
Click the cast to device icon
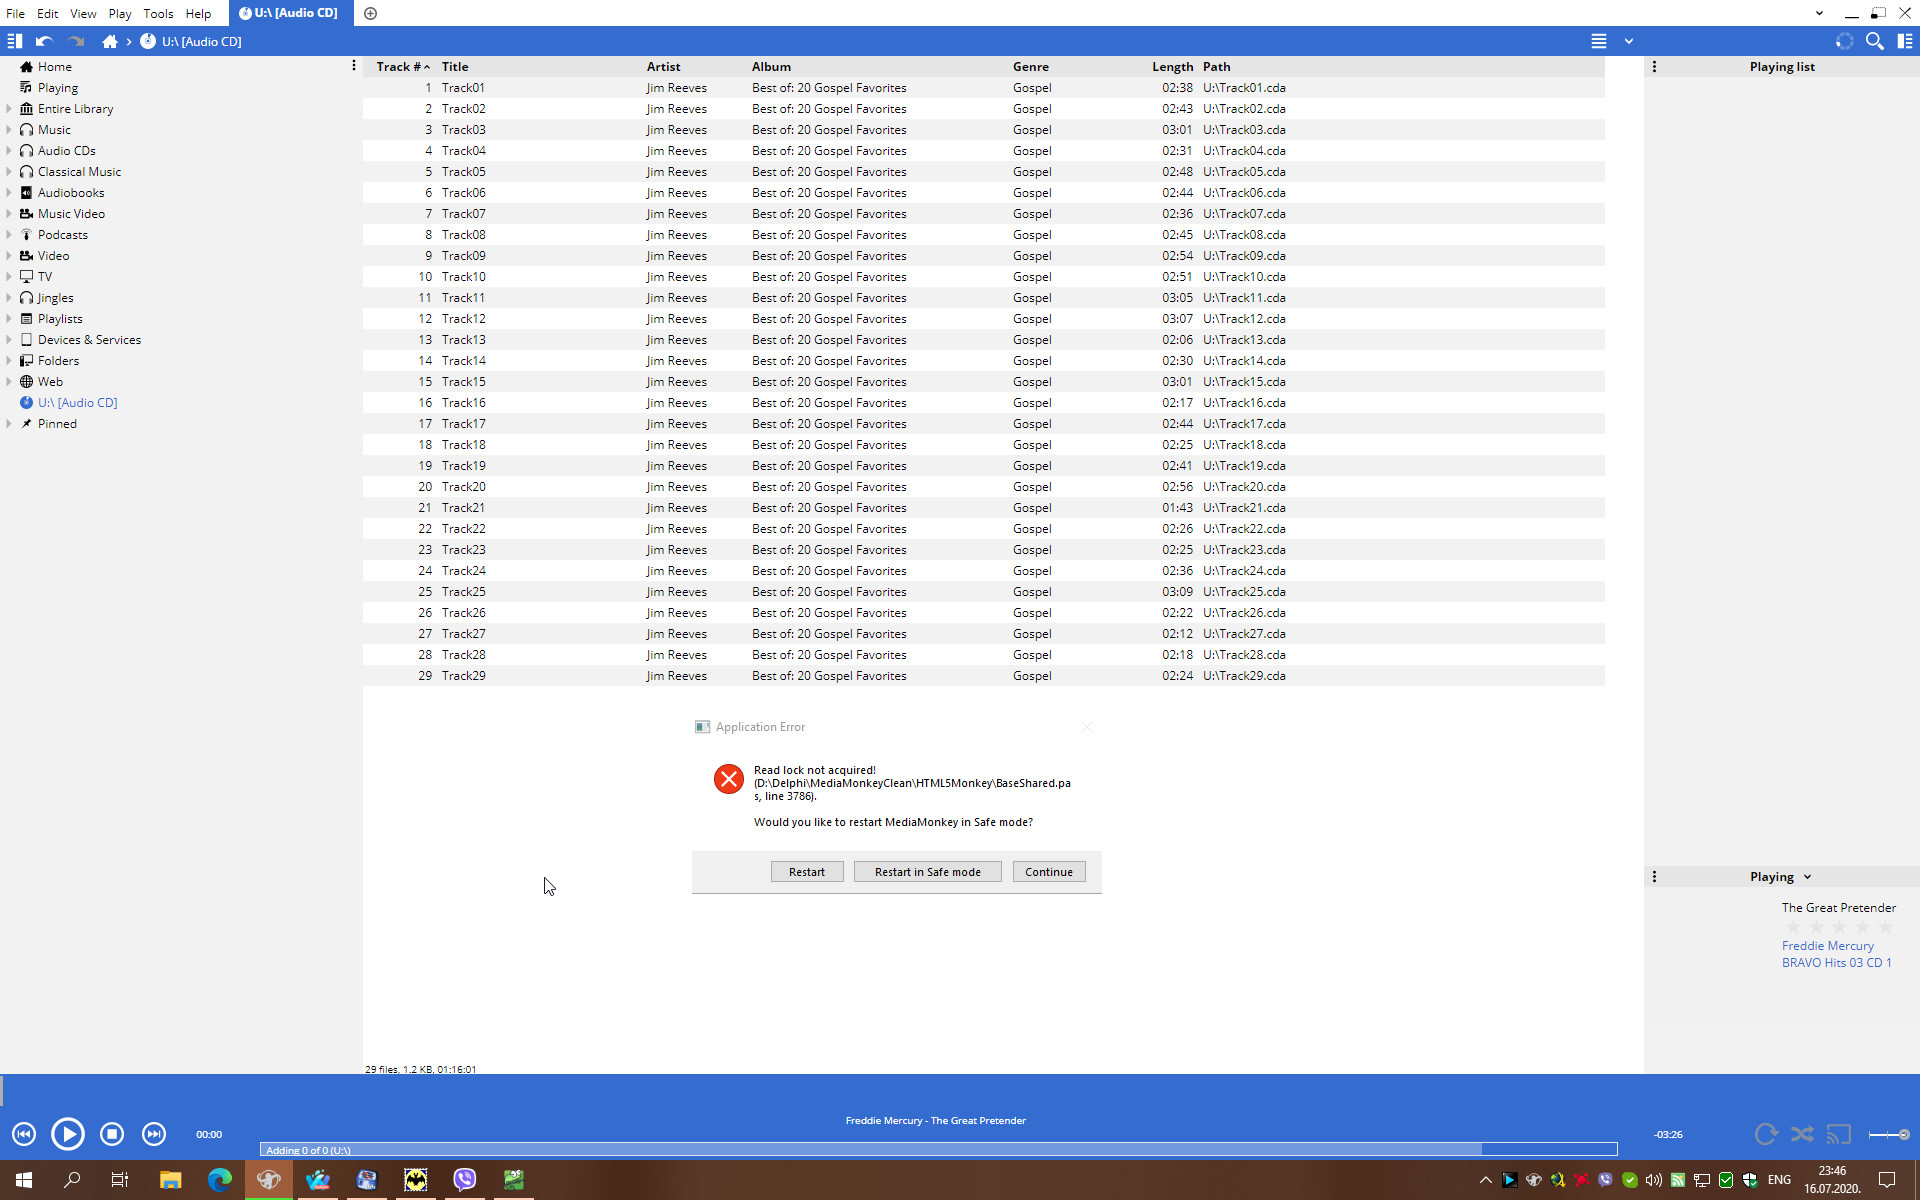[x=1838, y=1134]
